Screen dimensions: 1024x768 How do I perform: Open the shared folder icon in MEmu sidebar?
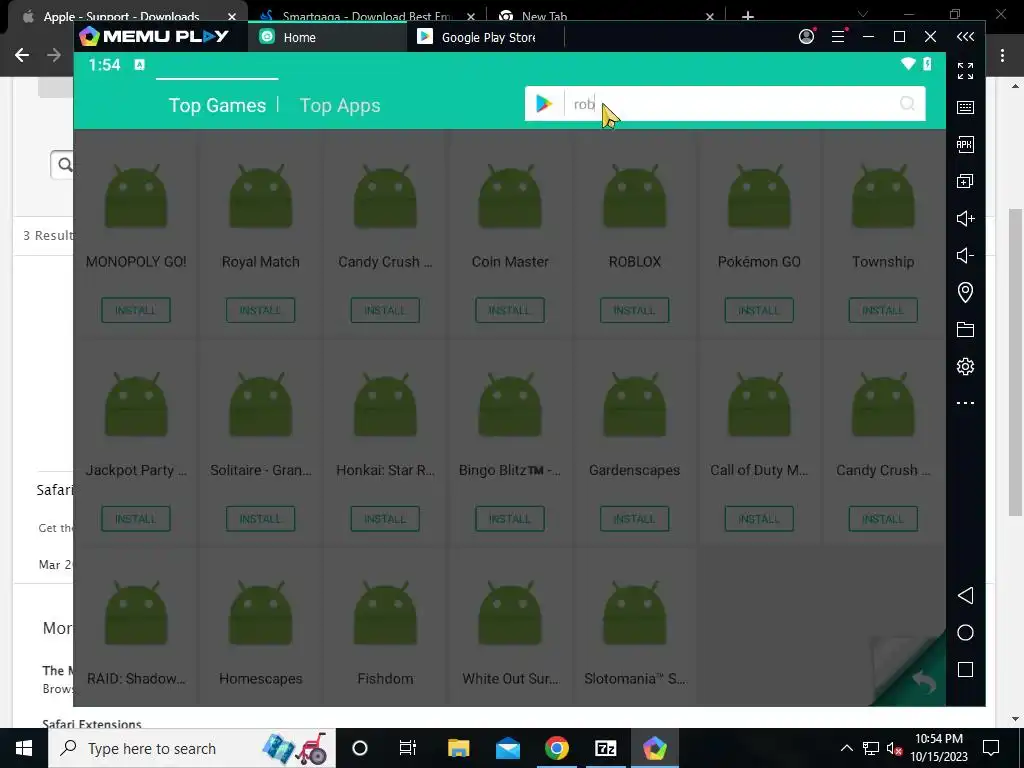(x=965, y=329)
